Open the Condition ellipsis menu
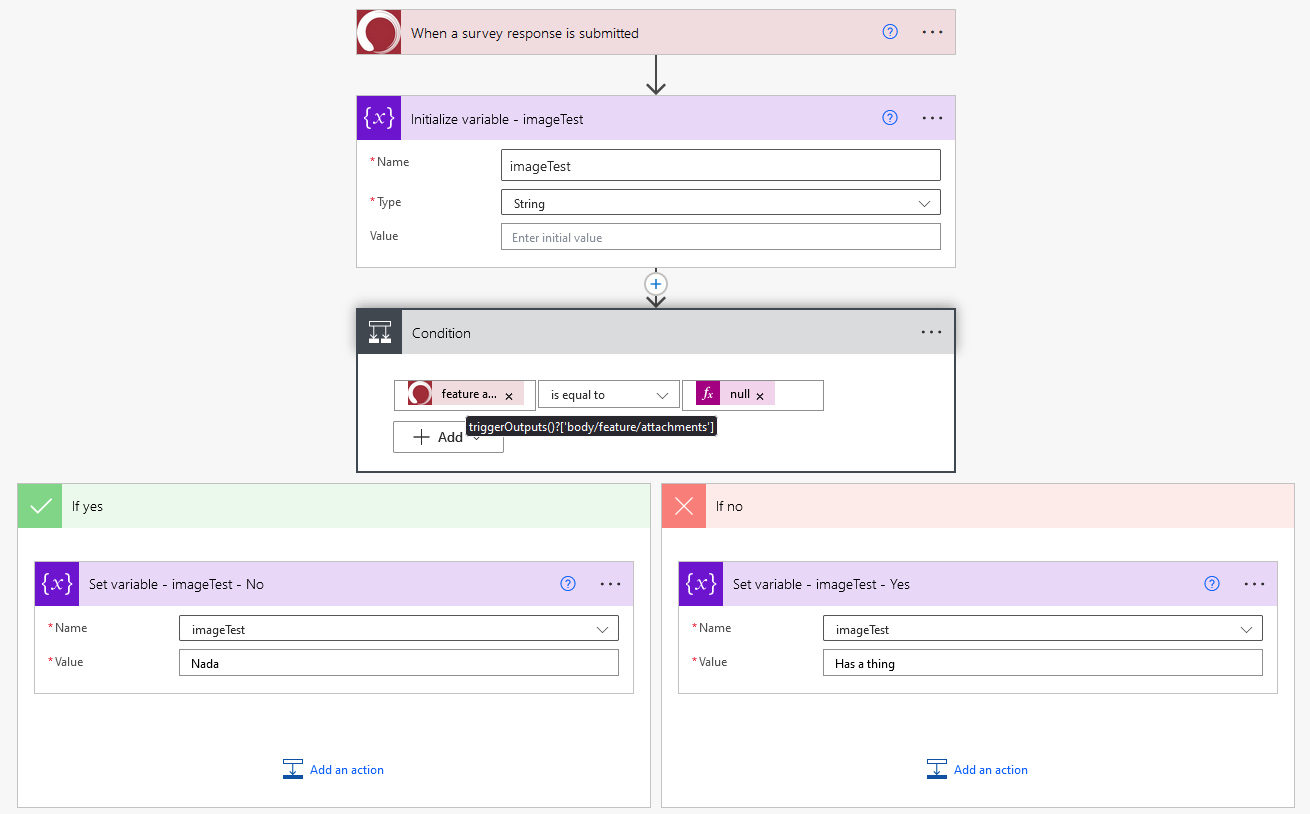The image size is (1310, 814). pos(931,333)
